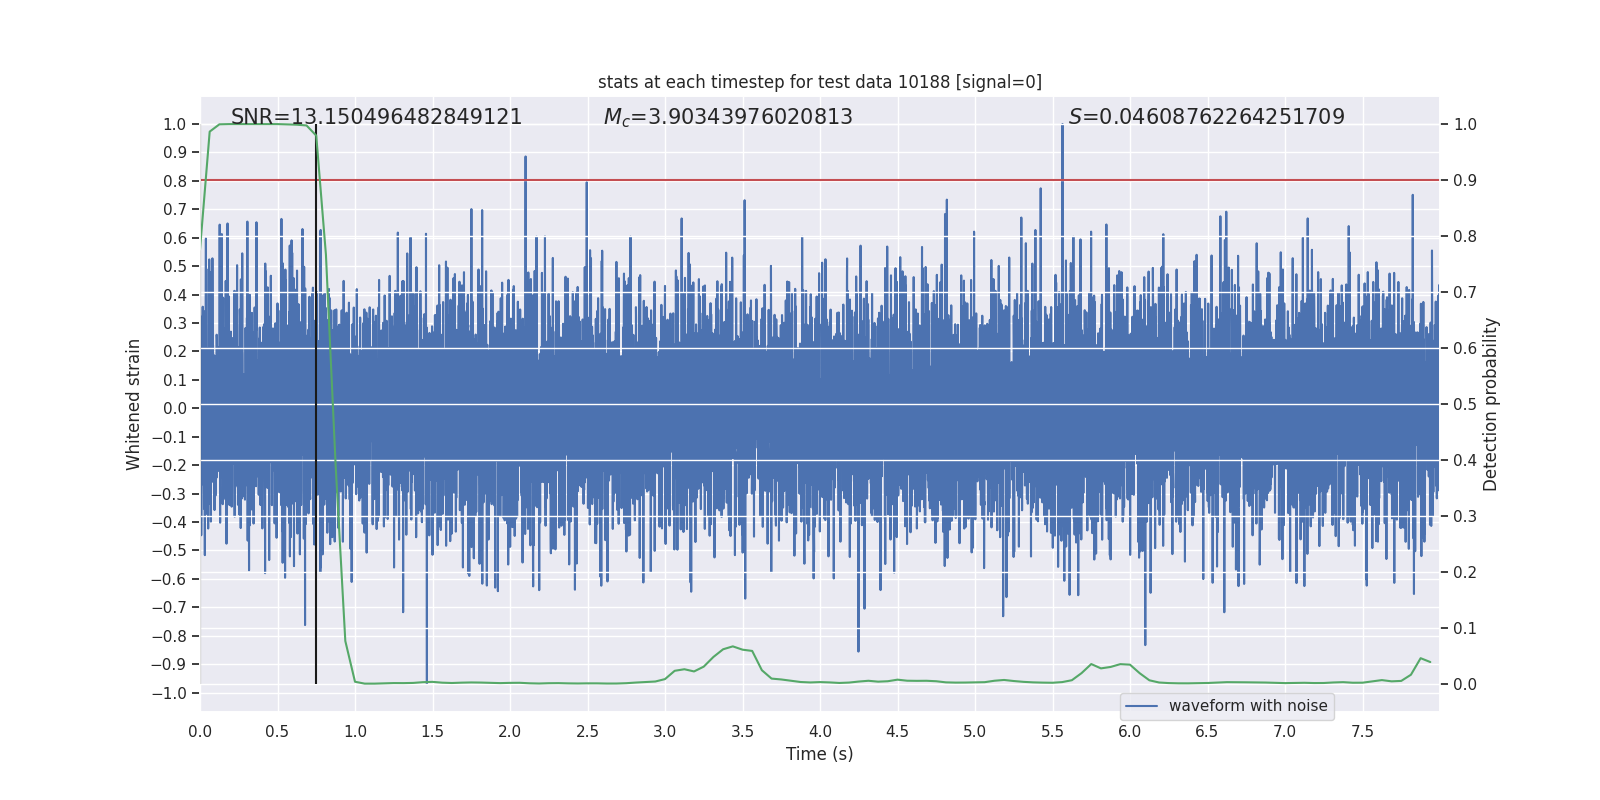Click the "Time (s)" x-axis label

[x=819, y=754]
